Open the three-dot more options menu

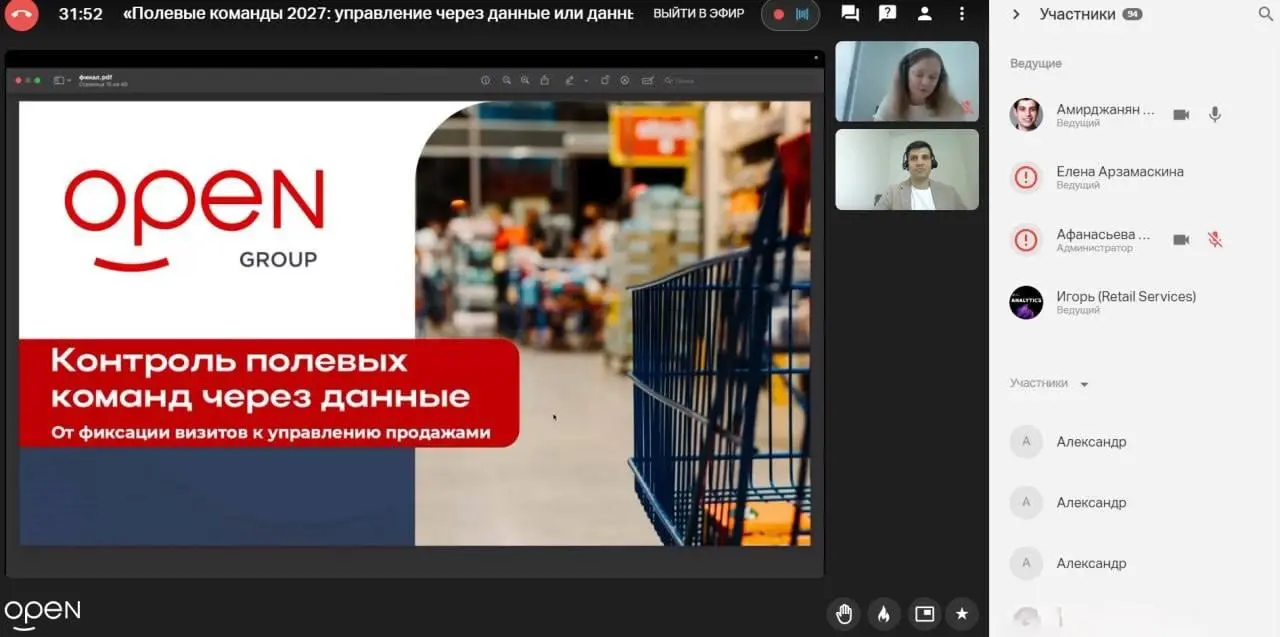[x=962, y=14]
